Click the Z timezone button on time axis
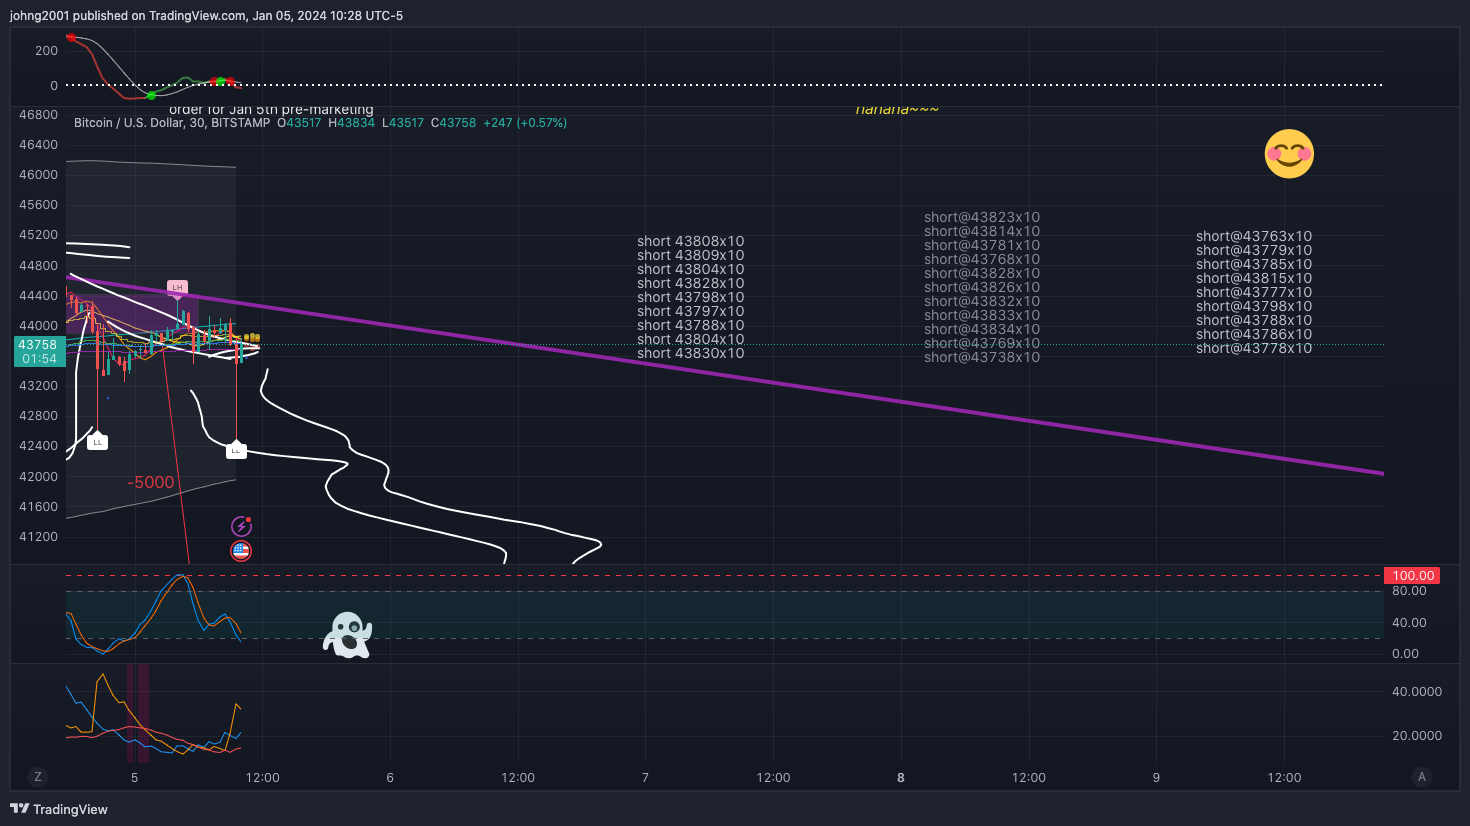 pos(38,777)
